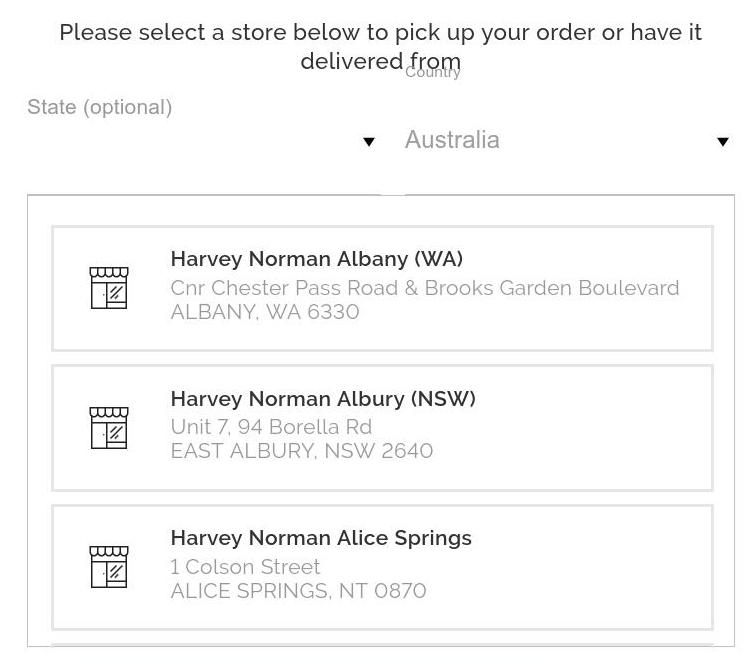
Task: Click the empty State selection field
Action: click(201, 140)
